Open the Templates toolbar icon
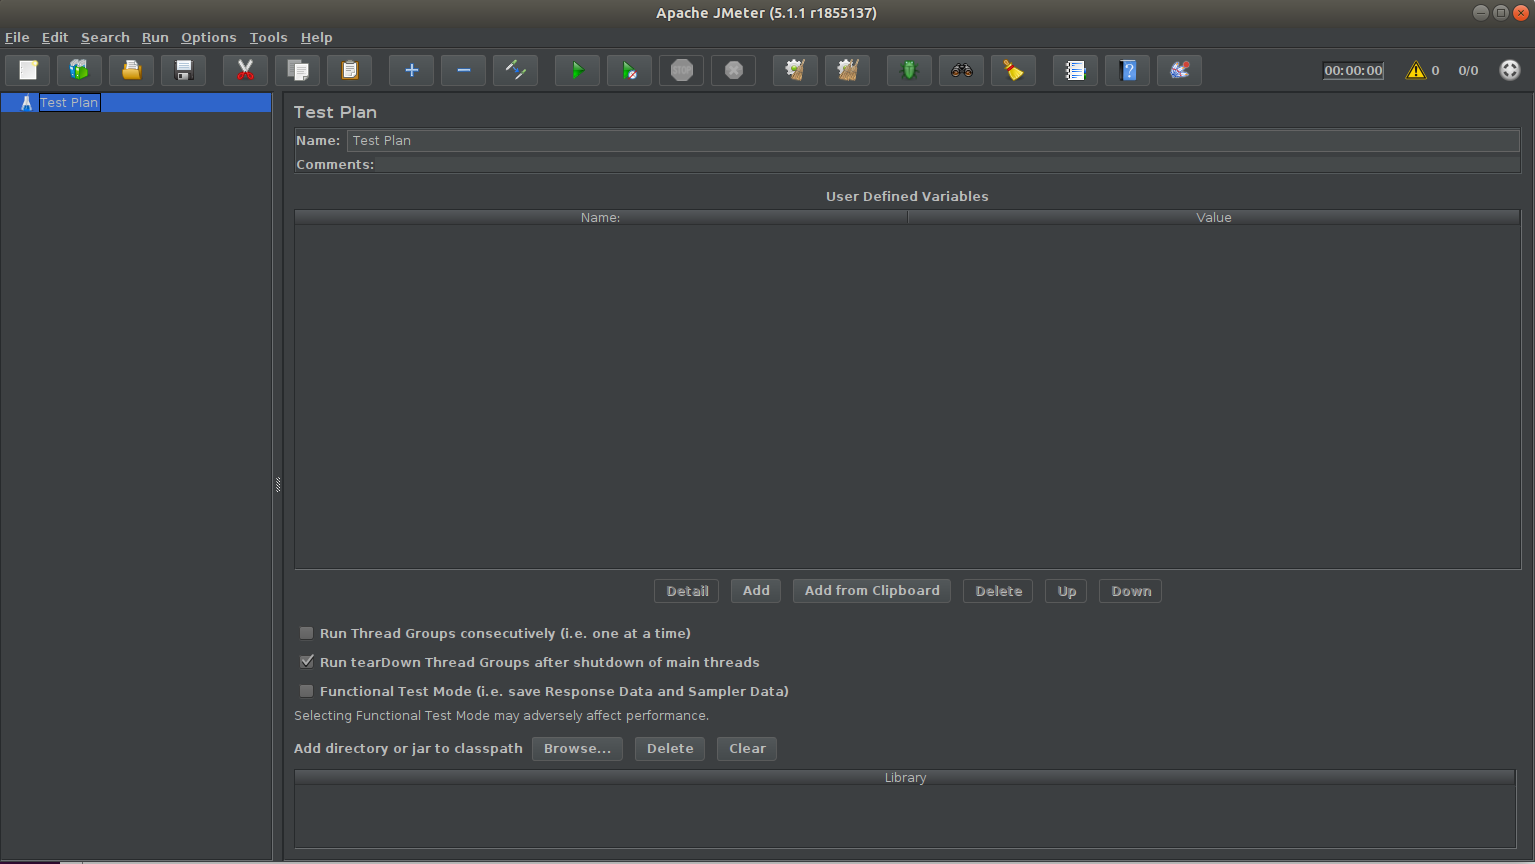The width and height of the screenshot is (1535, 864). pyautogui.click(x=80, y=70)
